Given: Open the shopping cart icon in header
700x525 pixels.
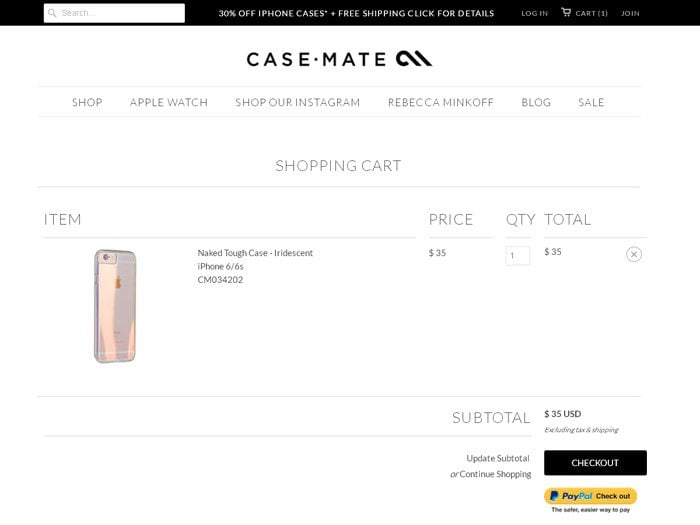Looking at the screenshot, I should [x=566, y=13].
